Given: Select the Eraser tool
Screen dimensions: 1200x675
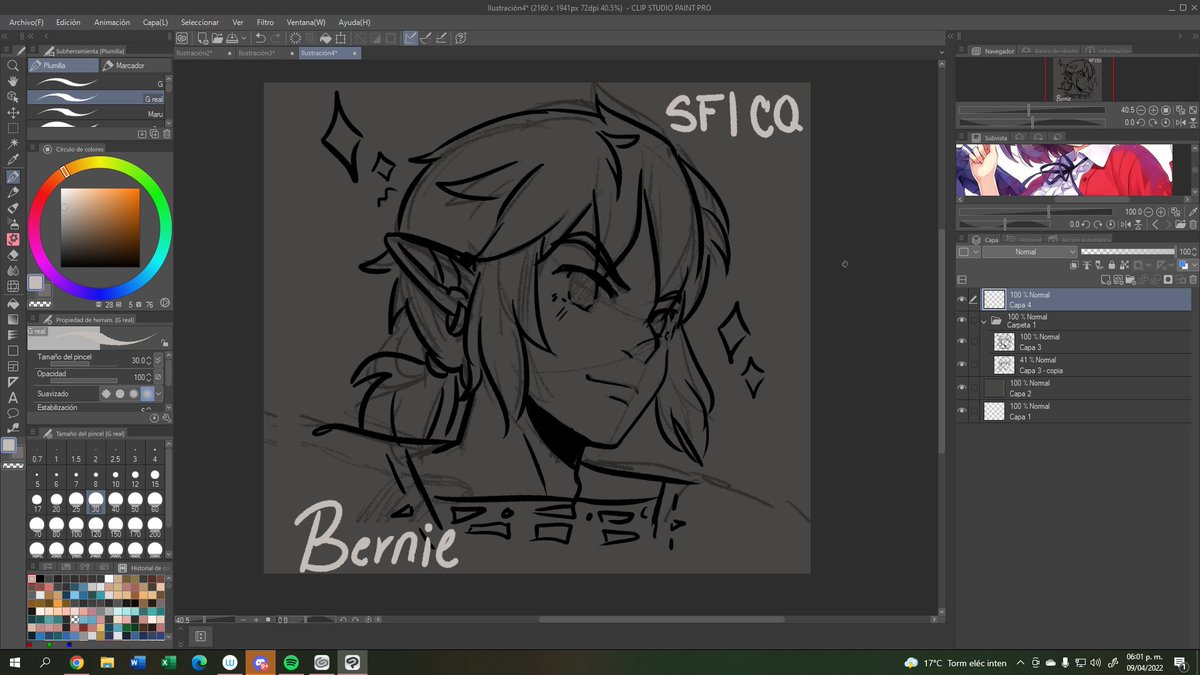Looking at the screenshot, I should click(x=13, y=255).
